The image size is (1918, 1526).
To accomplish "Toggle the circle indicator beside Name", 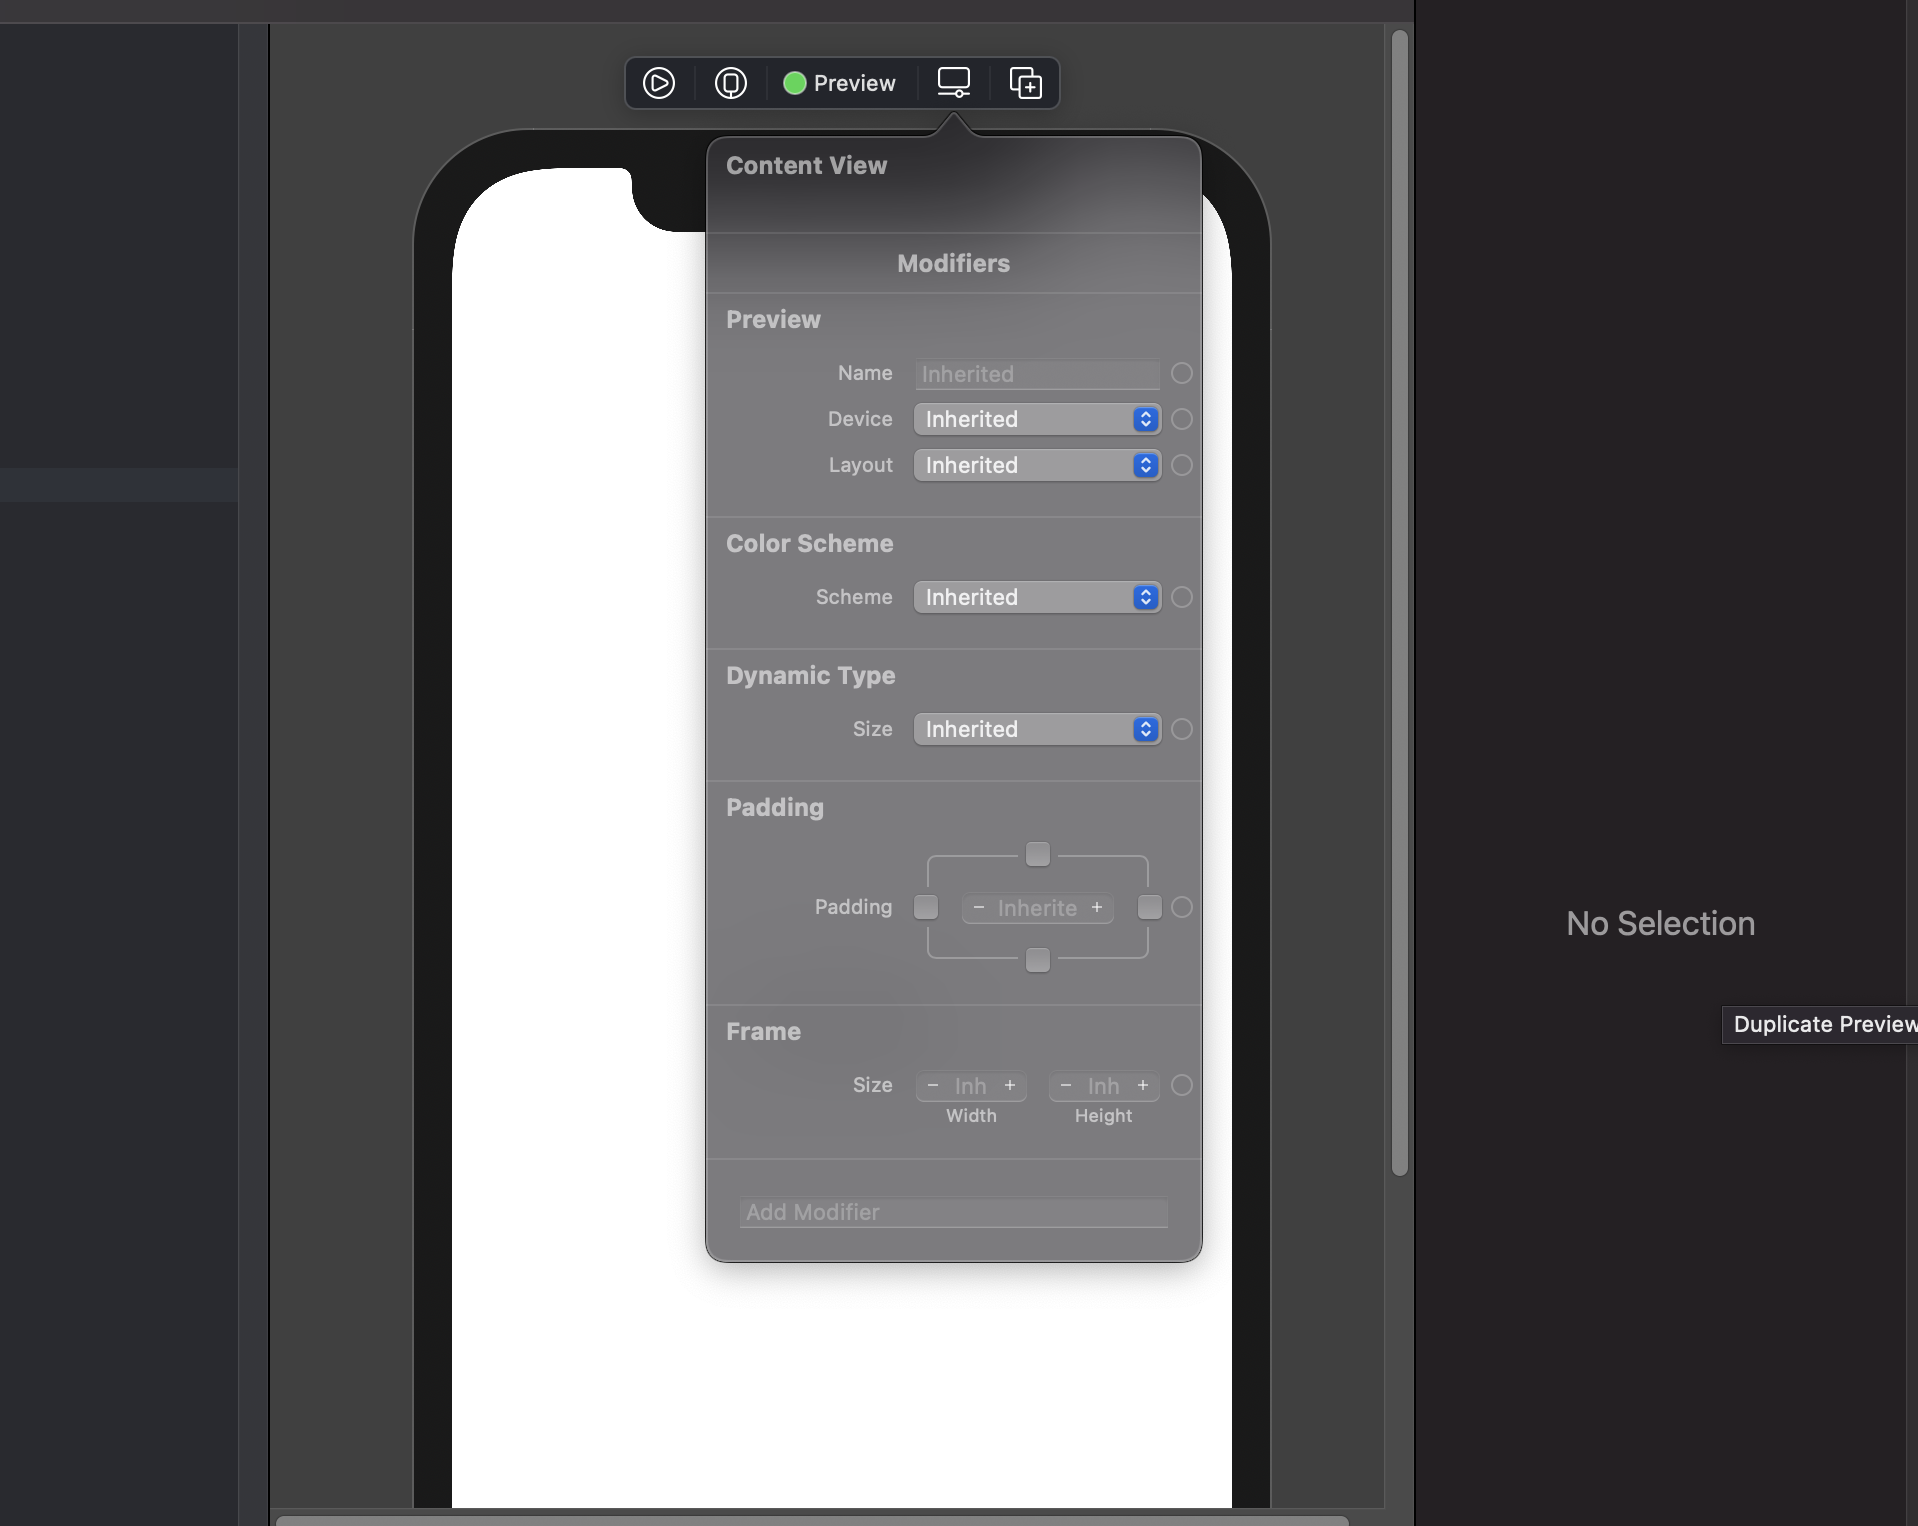I will coord(1182,373).
